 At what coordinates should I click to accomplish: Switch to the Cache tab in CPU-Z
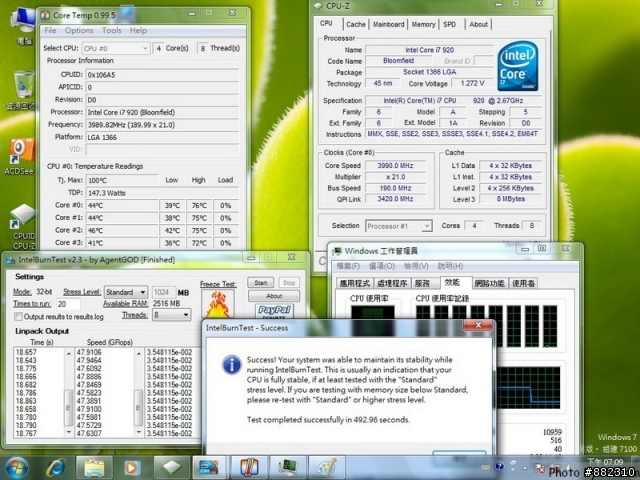pos(356,24)
